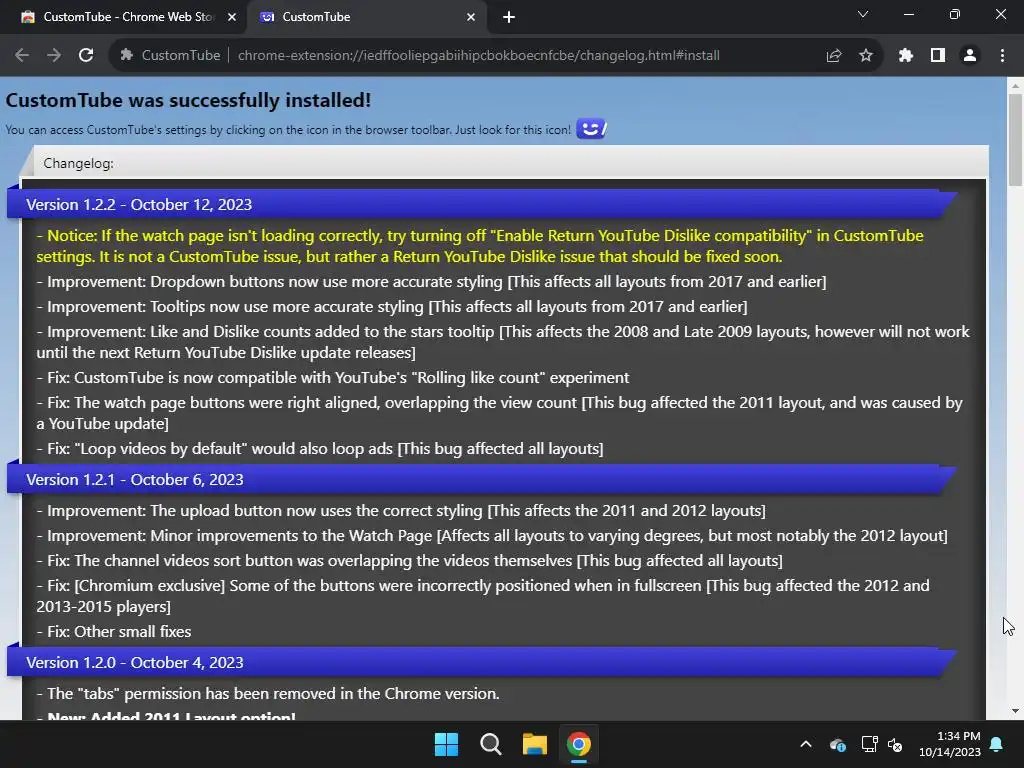Click the 'Rolling like count' fix line

(332, 377)
